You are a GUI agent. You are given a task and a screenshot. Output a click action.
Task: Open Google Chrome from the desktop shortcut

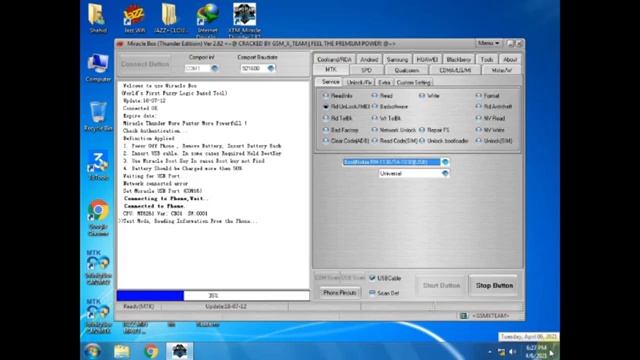98,217
